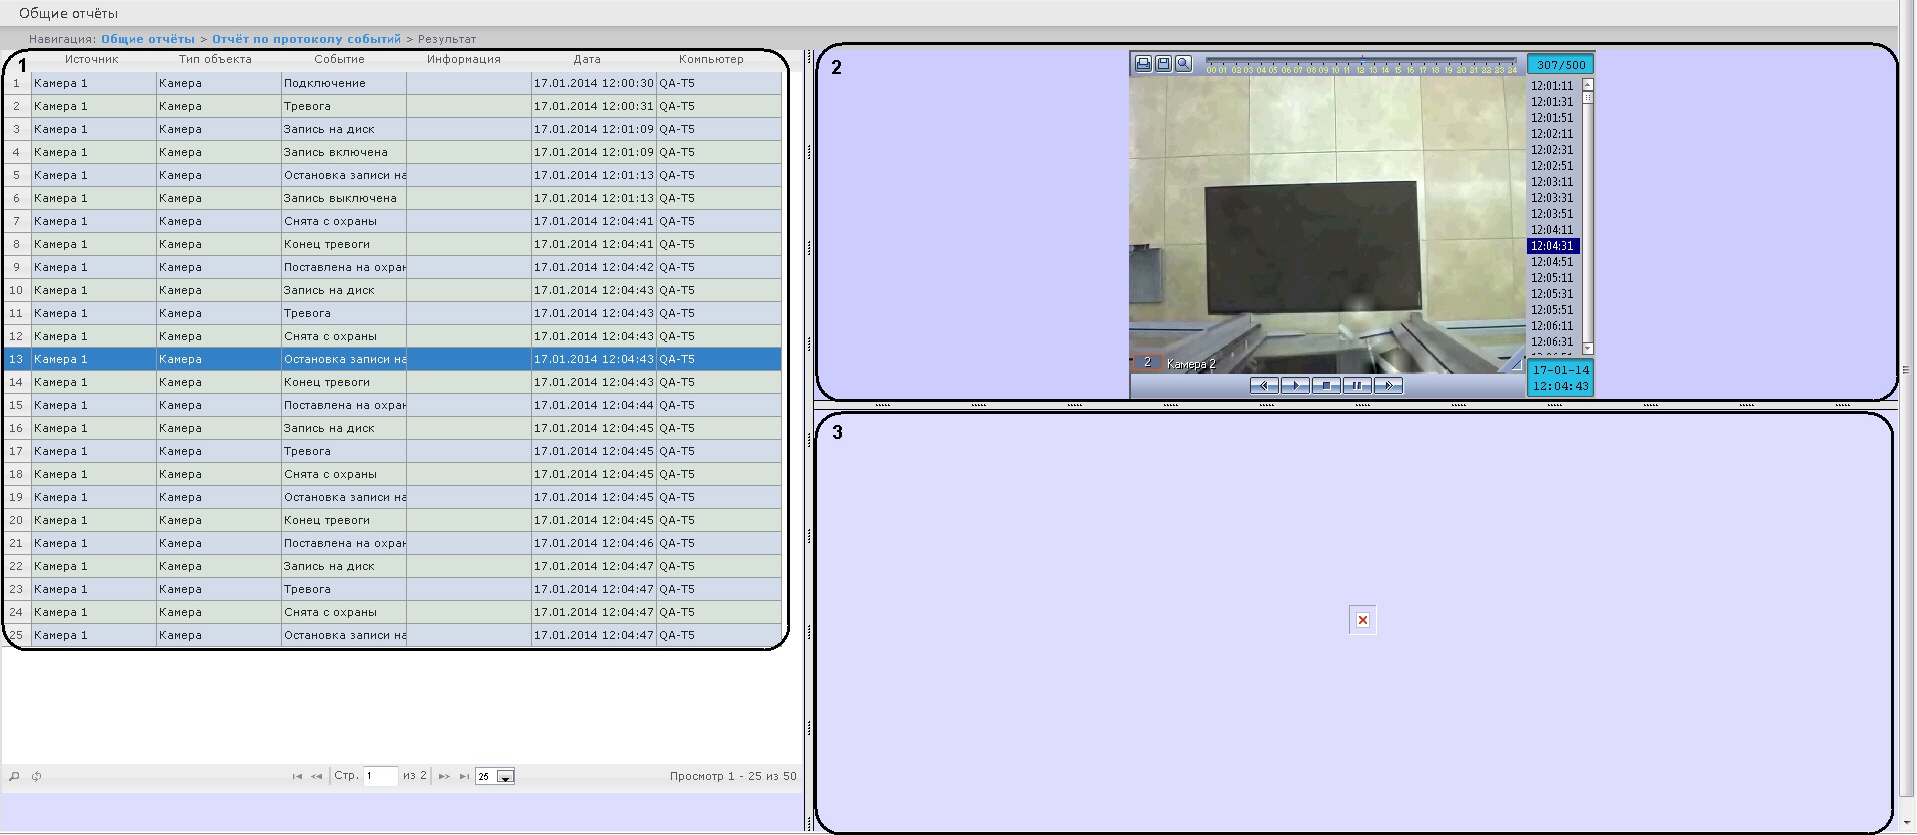This screenshot has width=1917, height=835.
Task: Step to previous frame in video player
Action: coord(1265,386)
